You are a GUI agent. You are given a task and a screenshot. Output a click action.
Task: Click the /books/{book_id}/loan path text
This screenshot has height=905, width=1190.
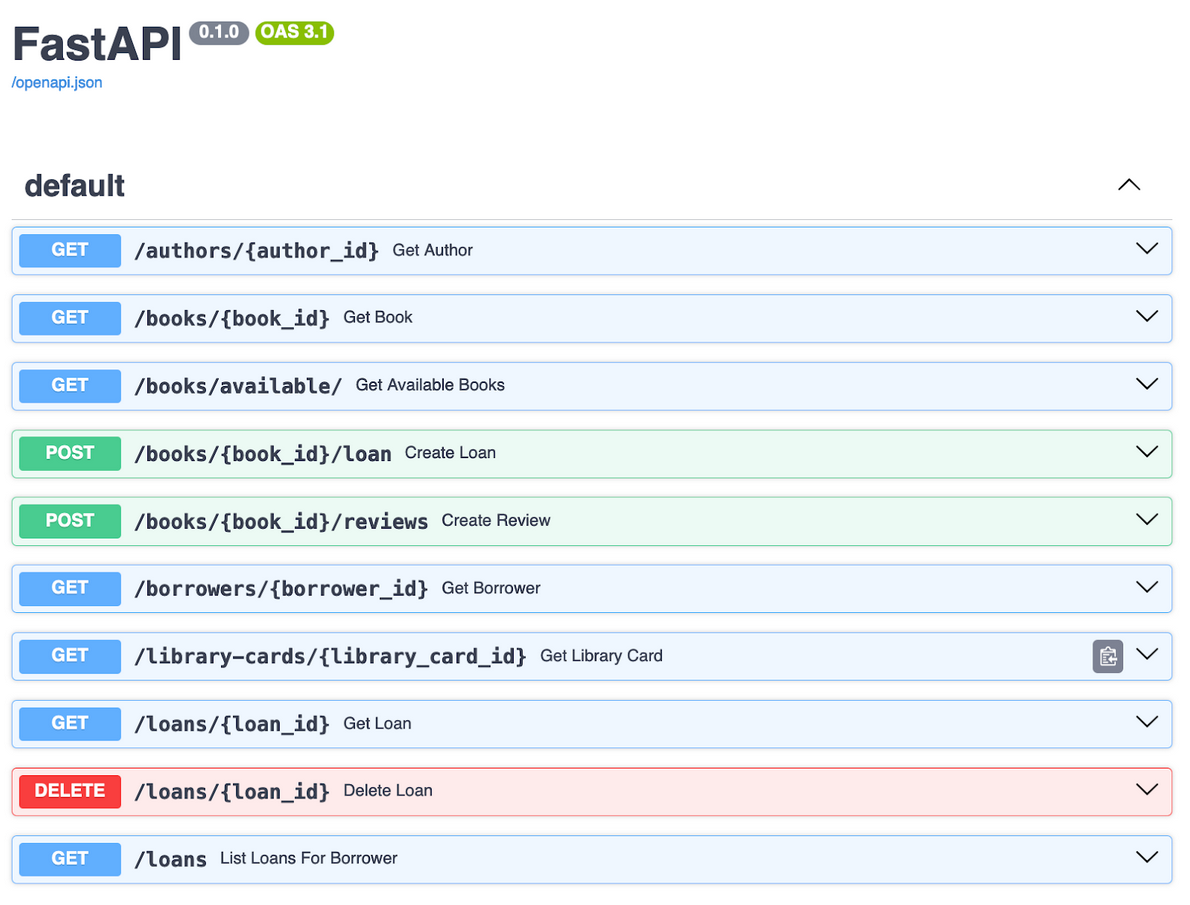[x=263, y=453]
